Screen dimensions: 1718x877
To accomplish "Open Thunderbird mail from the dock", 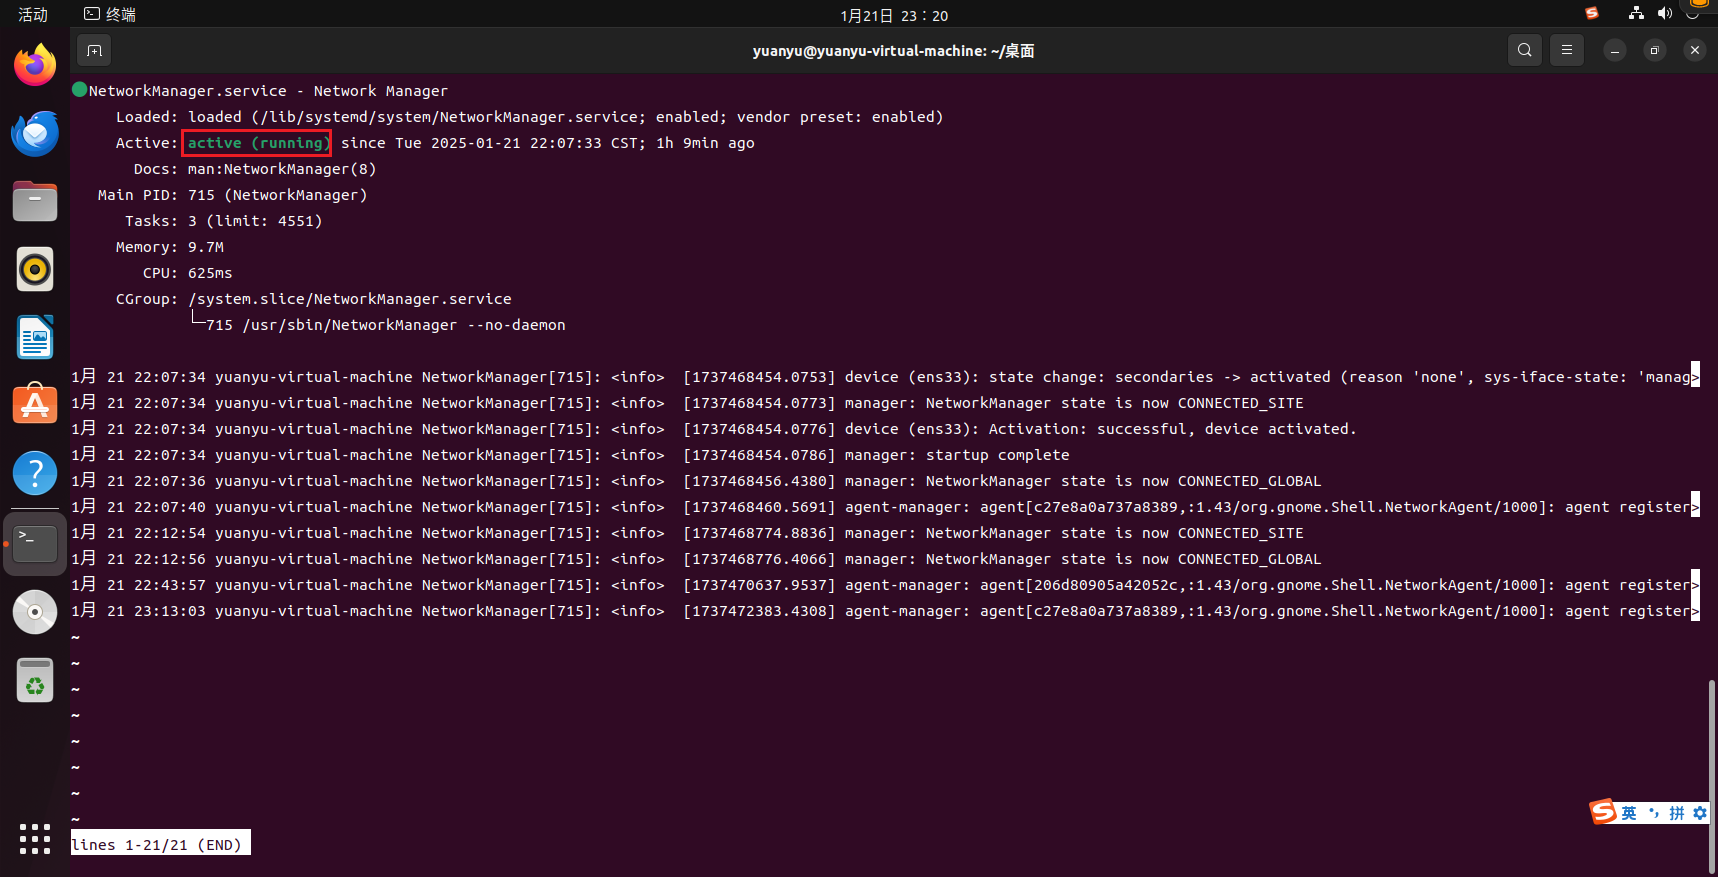I will click(x=35, y=133).
